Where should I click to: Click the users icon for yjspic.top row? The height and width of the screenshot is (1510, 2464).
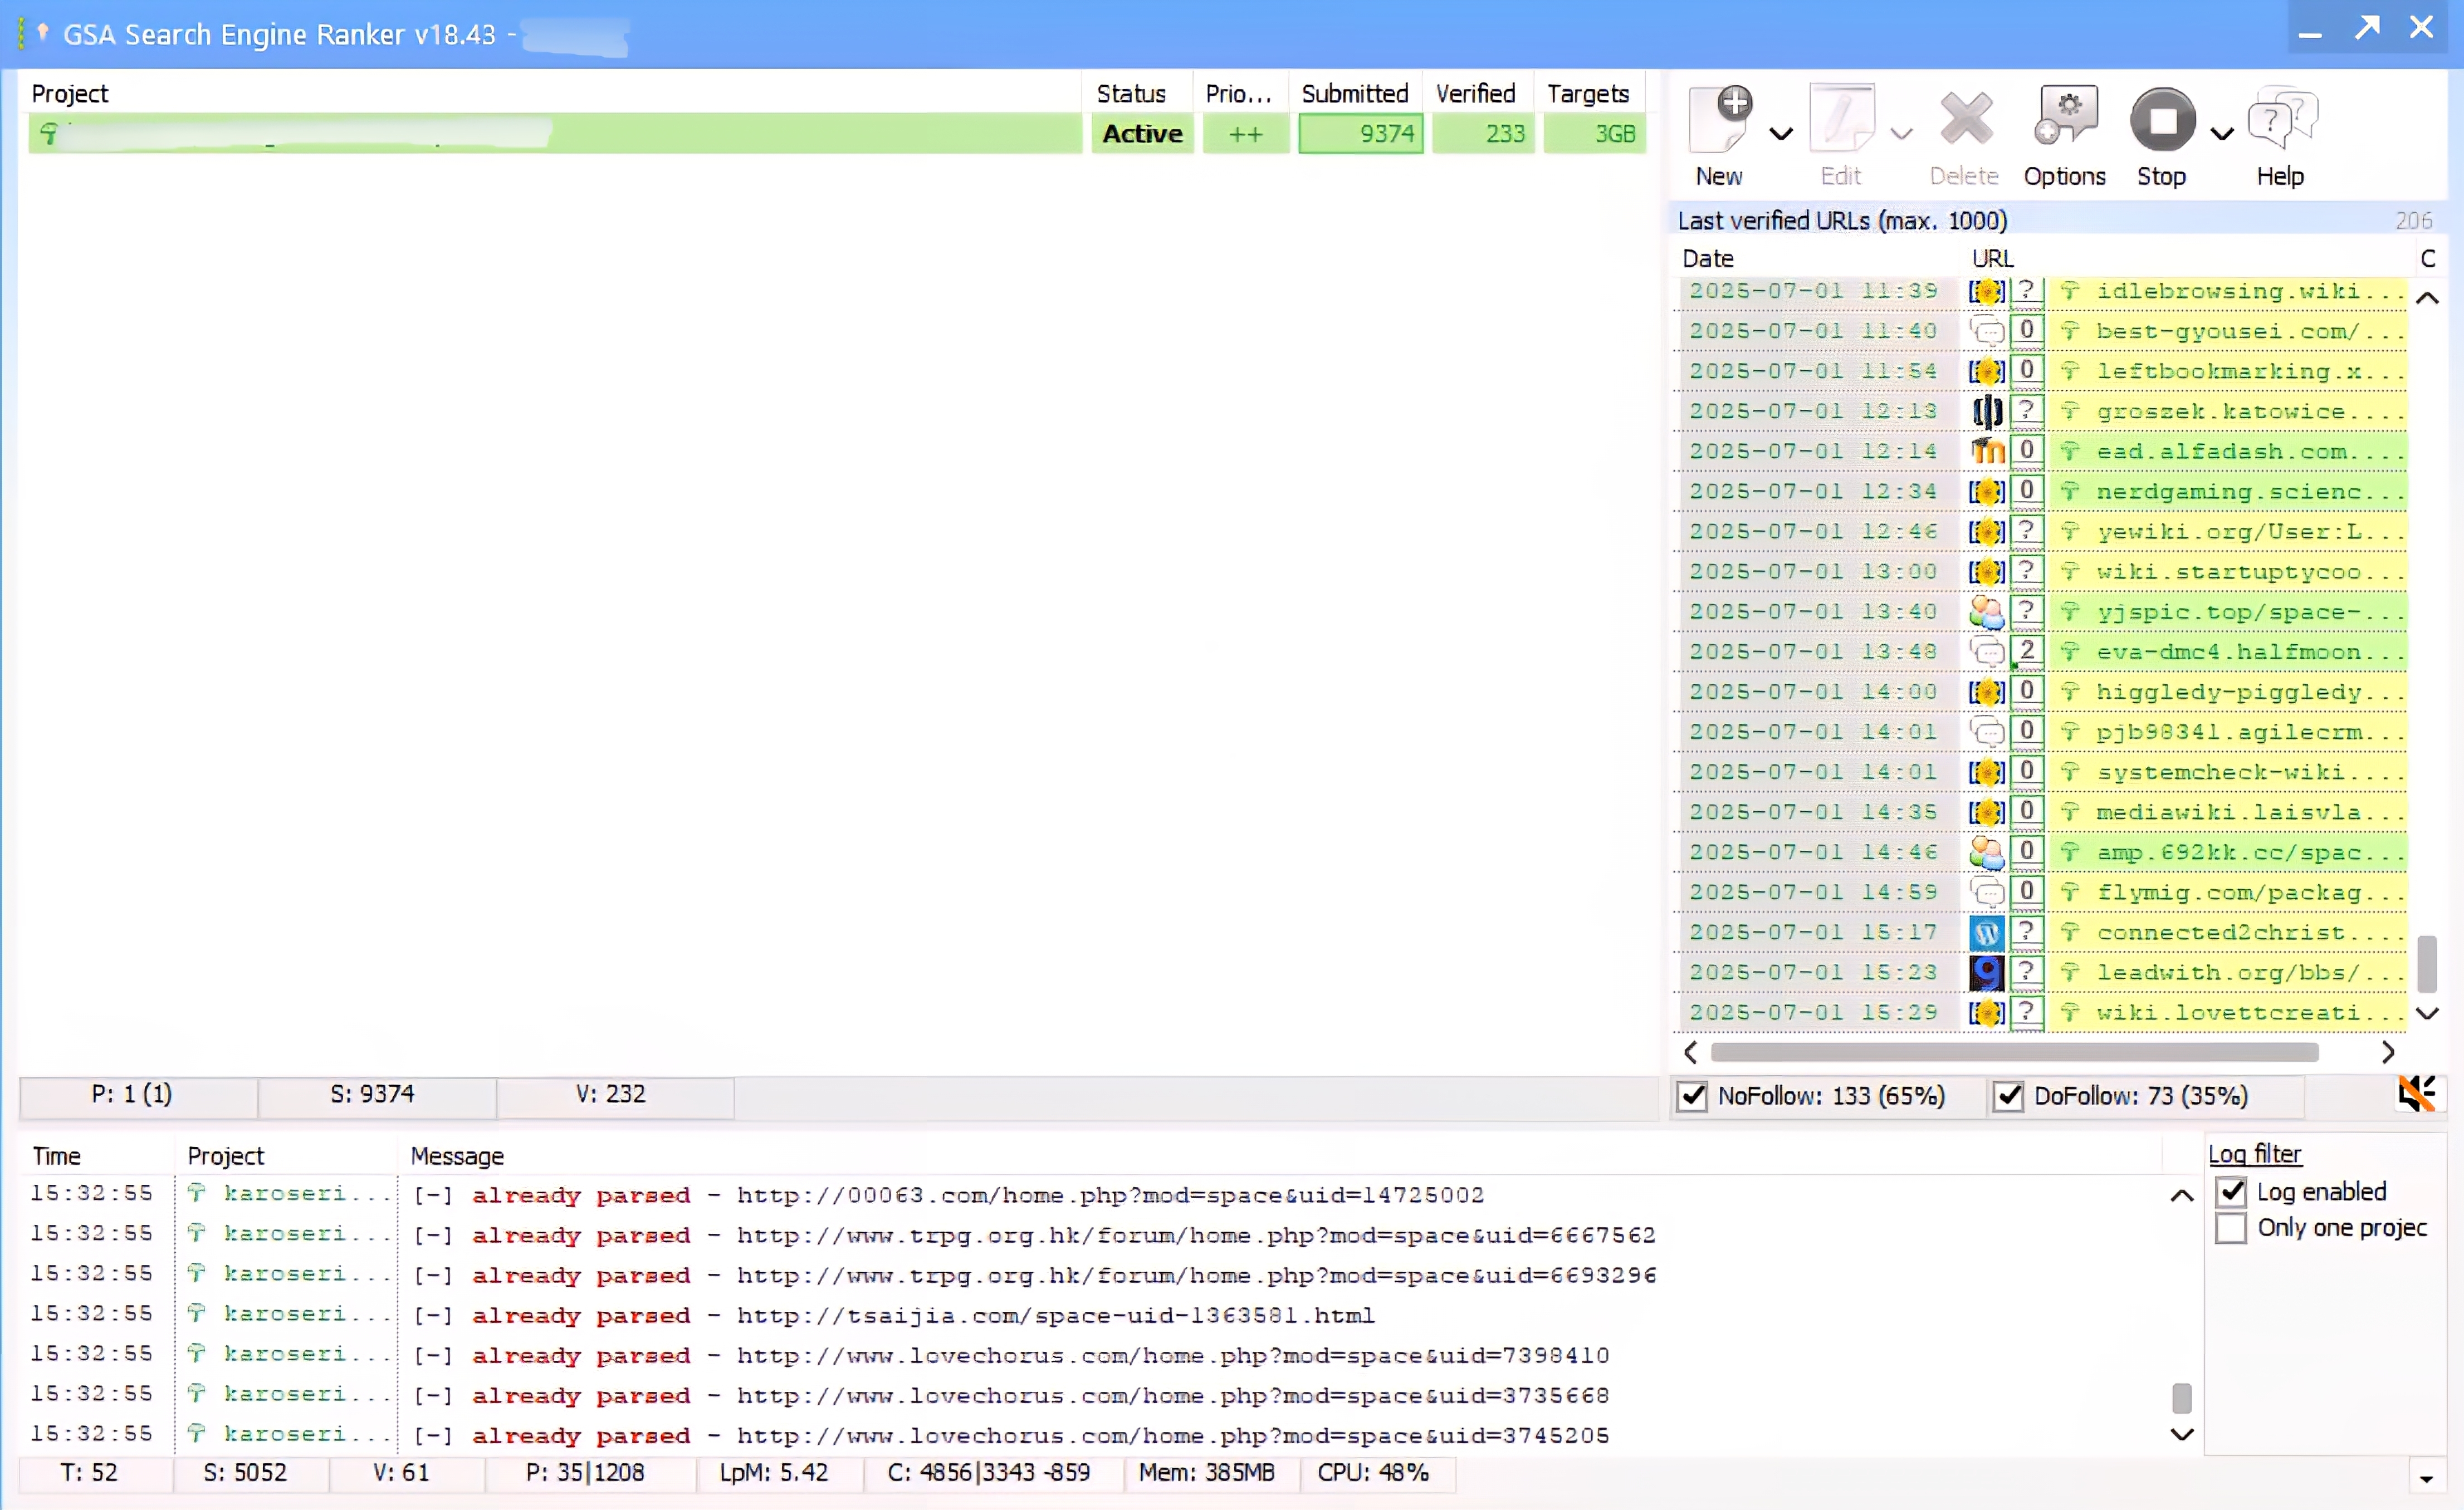click(x=1987, y=611)
